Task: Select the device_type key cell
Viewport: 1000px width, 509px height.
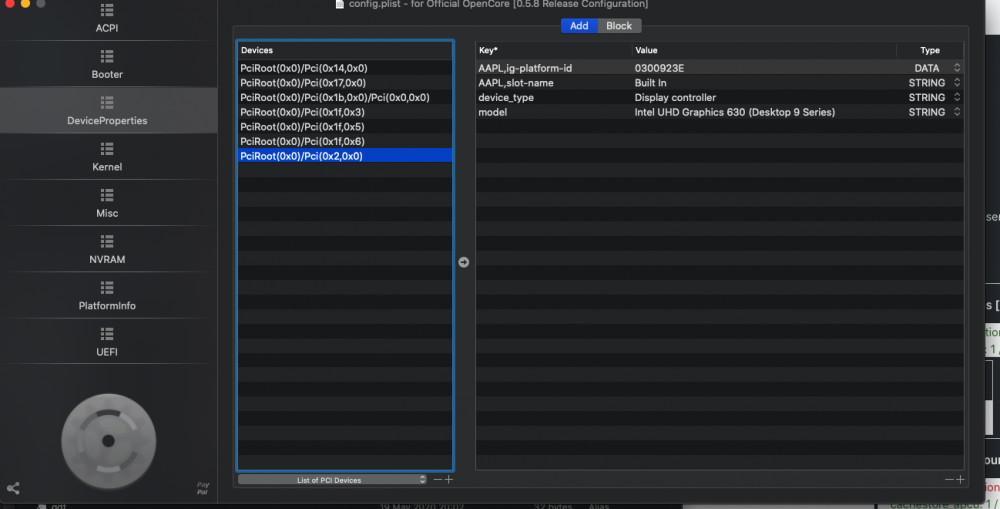Action: point(506,97)
